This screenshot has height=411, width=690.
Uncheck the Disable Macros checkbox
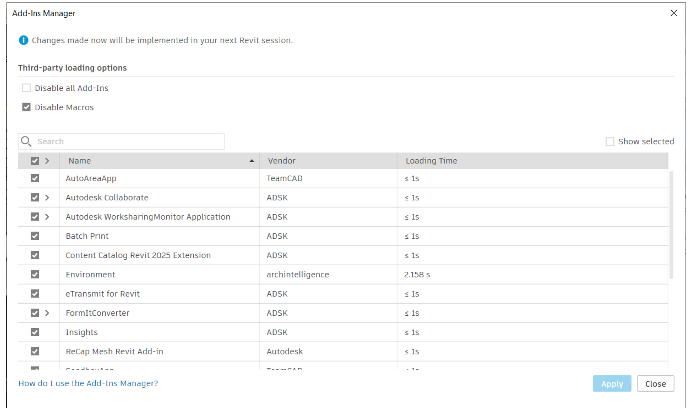click(x=26, y=107)
